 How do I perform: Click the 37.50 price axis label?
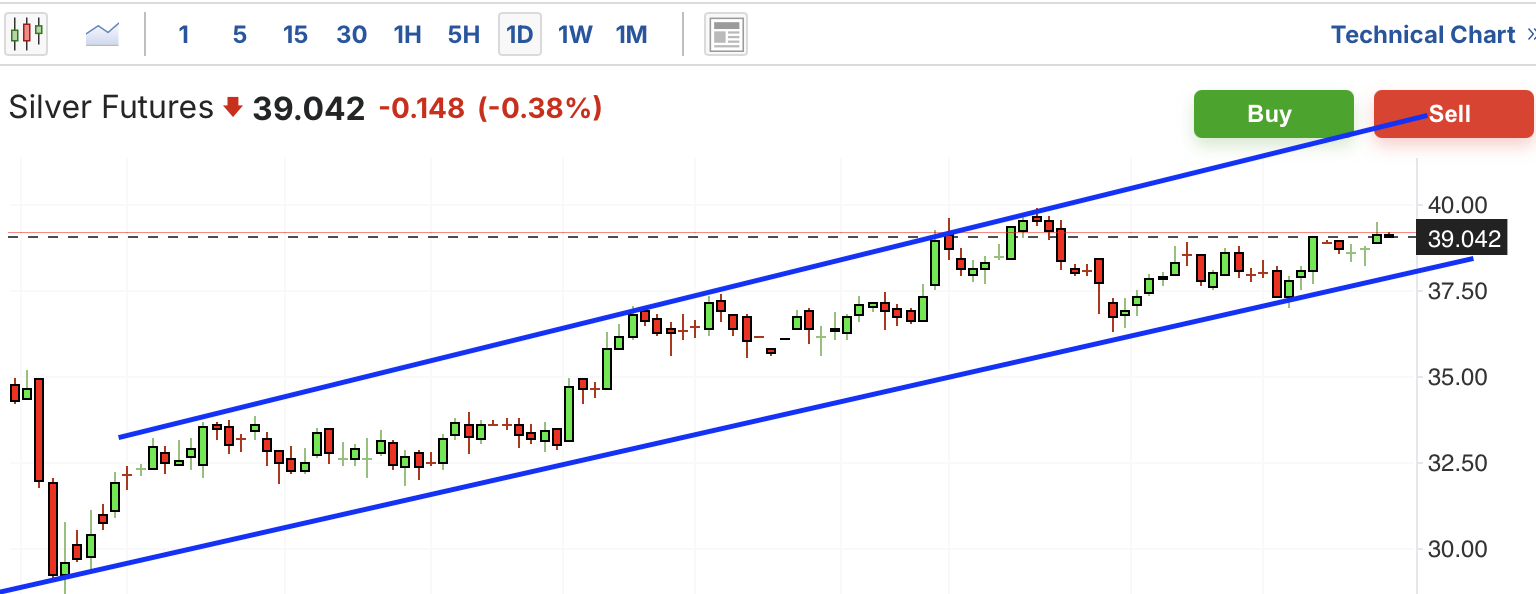coord(1458,291)
